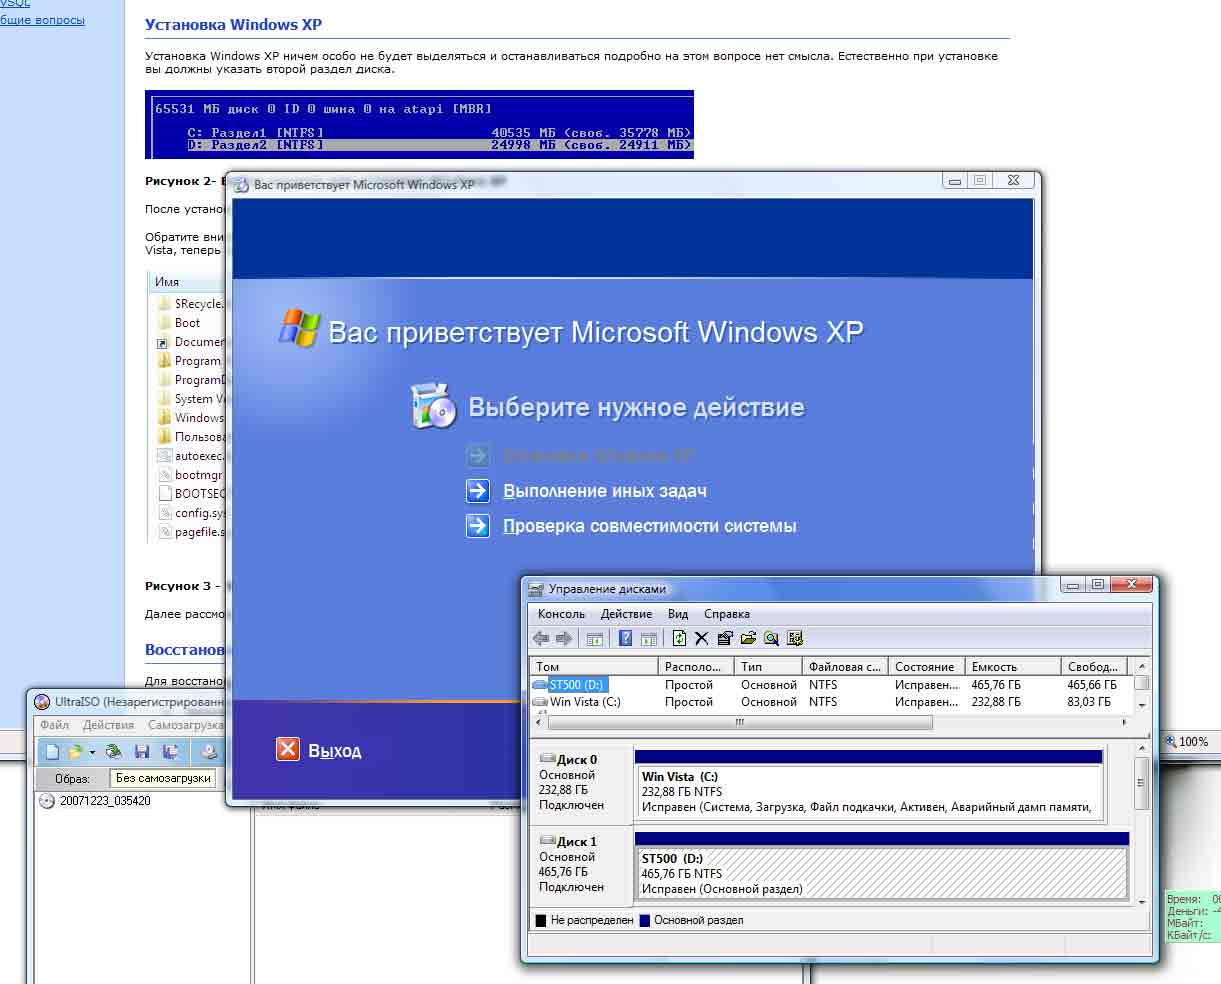Click the setup CD box icon near "Выберите нужное действие"

click(434, 405)
